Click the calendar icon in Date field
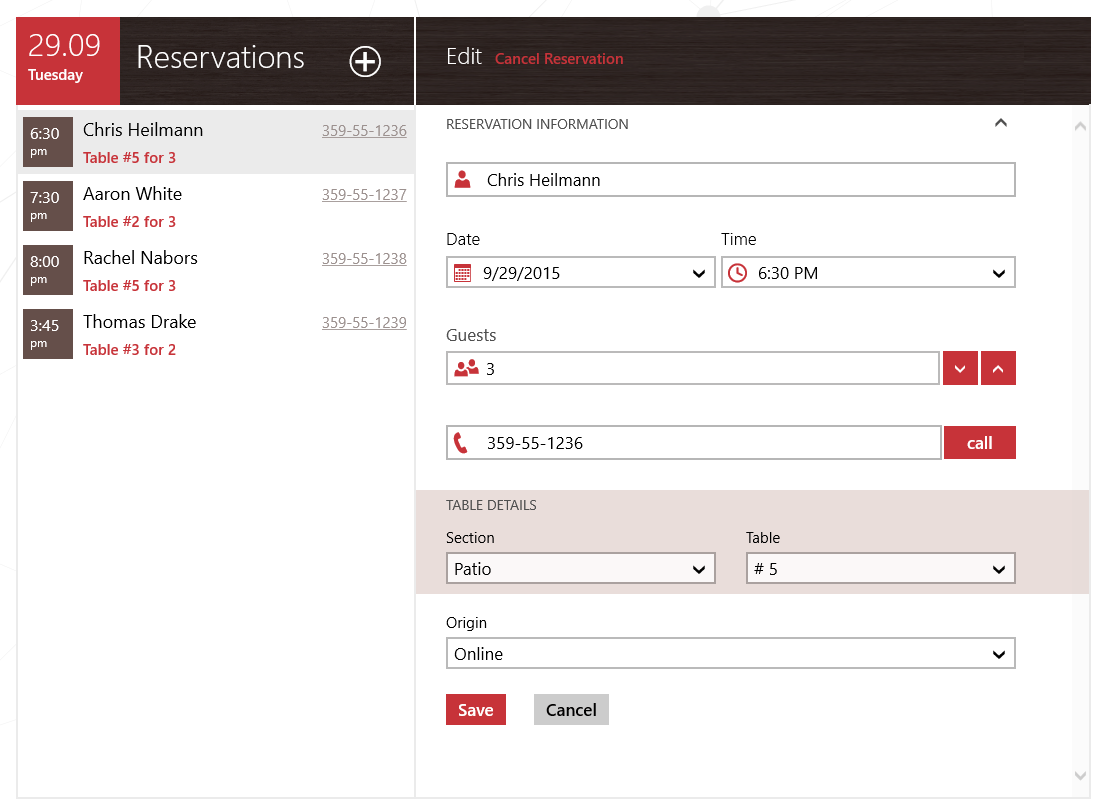Viewport: 1101px width, 807px height. (x=462, y=273)
